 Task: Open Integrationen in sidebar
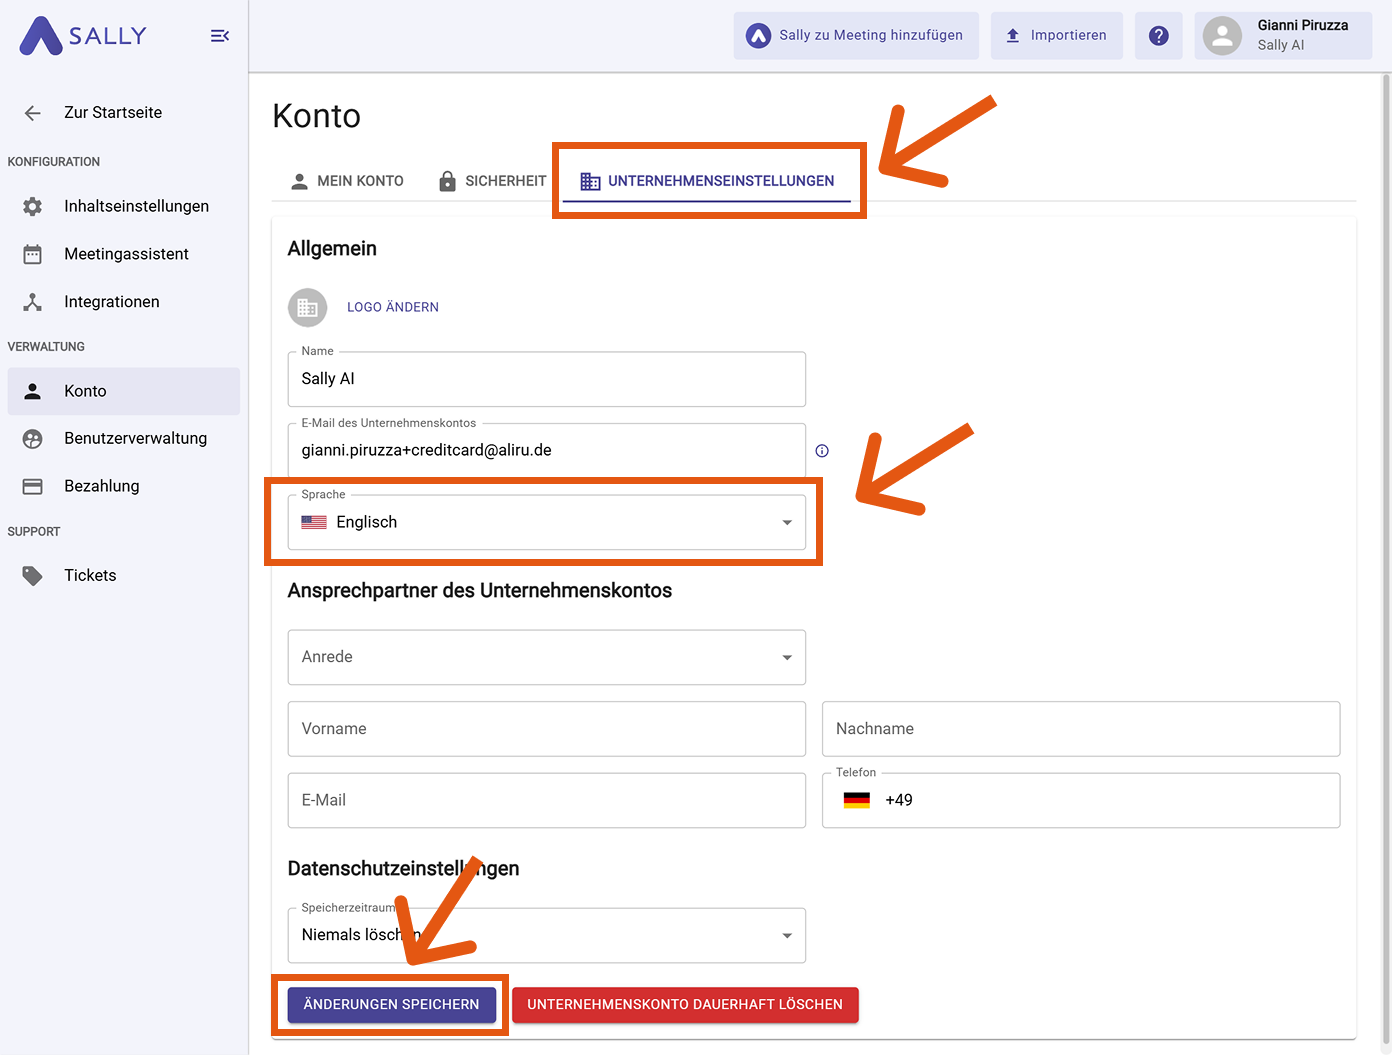click(124, 302)
